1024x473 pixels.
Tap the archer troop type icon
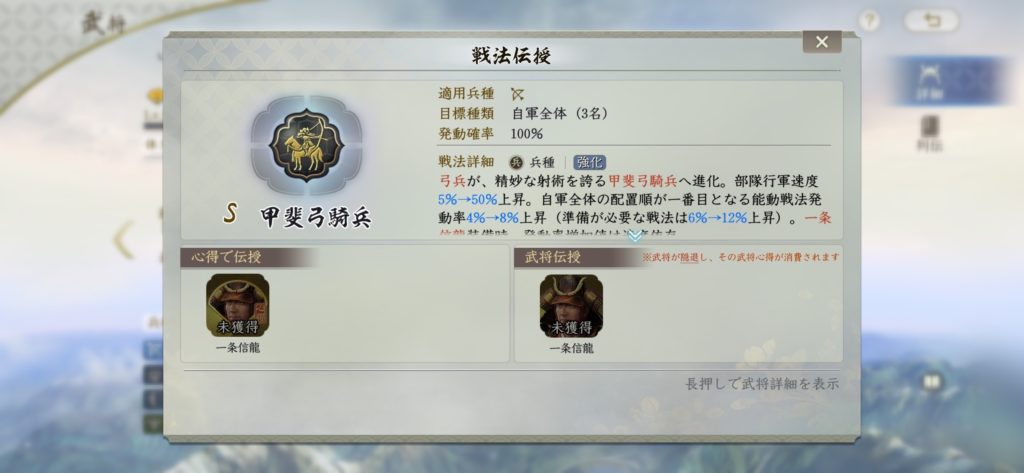(517, 94)
